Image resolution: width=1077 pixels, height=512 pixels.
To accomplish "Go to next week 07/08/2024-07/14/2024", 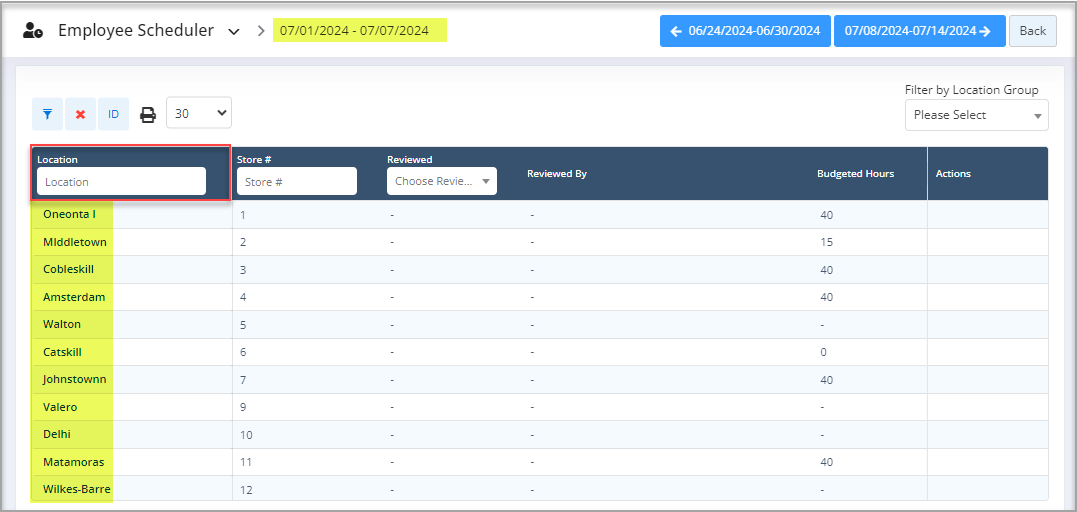I will coord(918,31).
